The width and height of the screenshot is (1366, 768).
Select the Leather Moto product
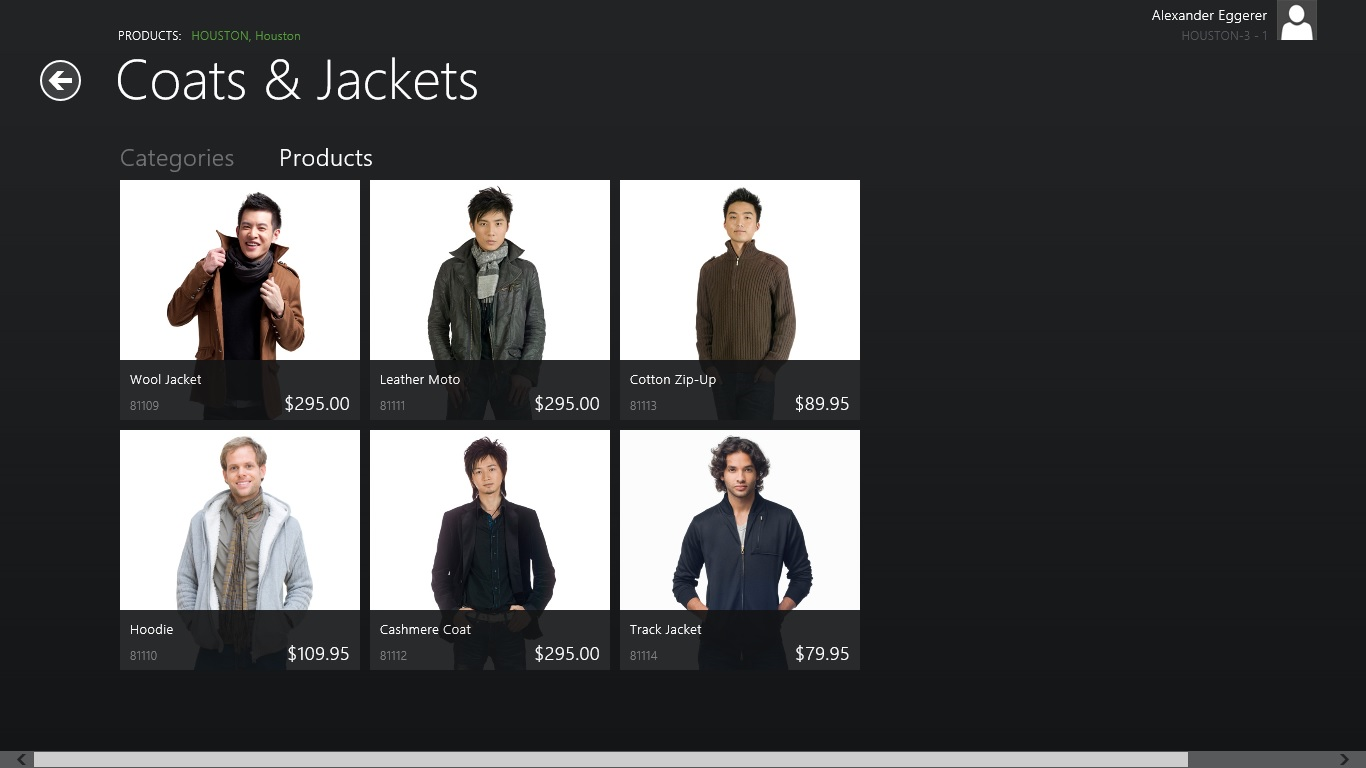[x=490, y=300]
